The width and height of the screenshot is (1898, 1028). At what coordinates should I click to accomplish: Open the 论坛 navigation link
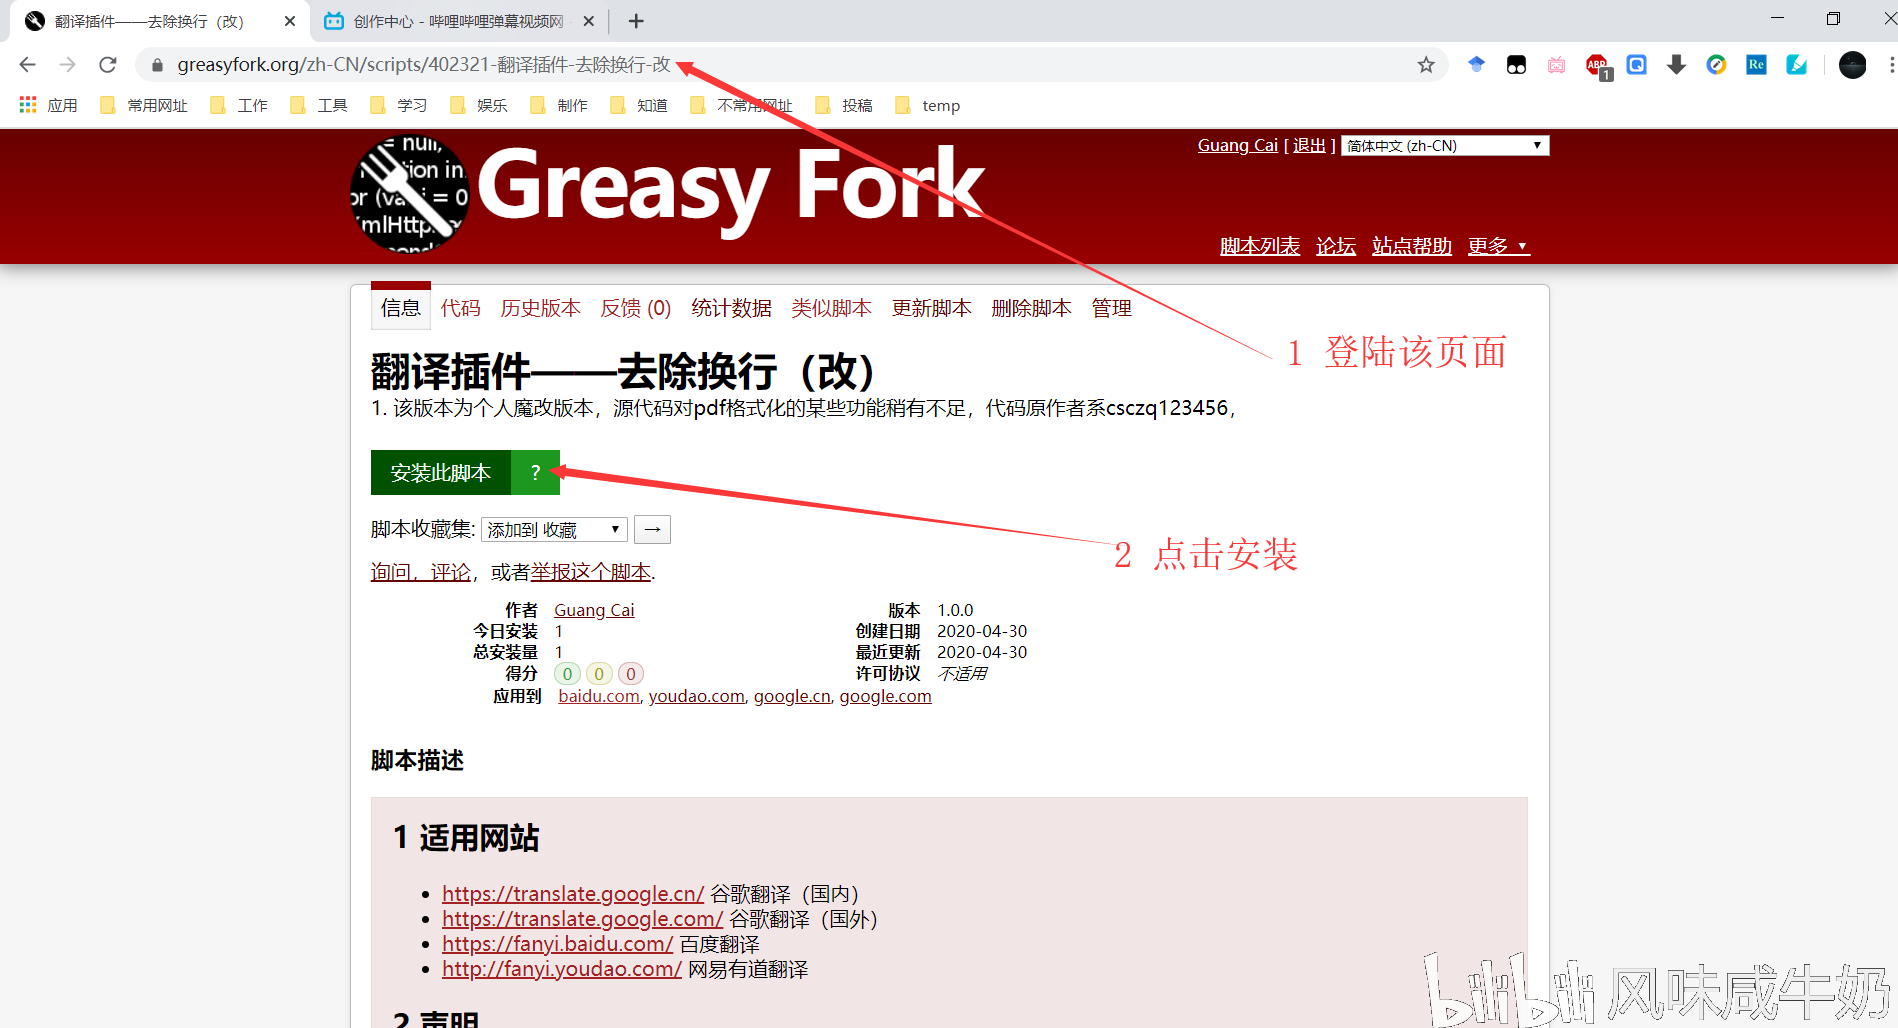pyautogui.click(x=1336, y=246)
